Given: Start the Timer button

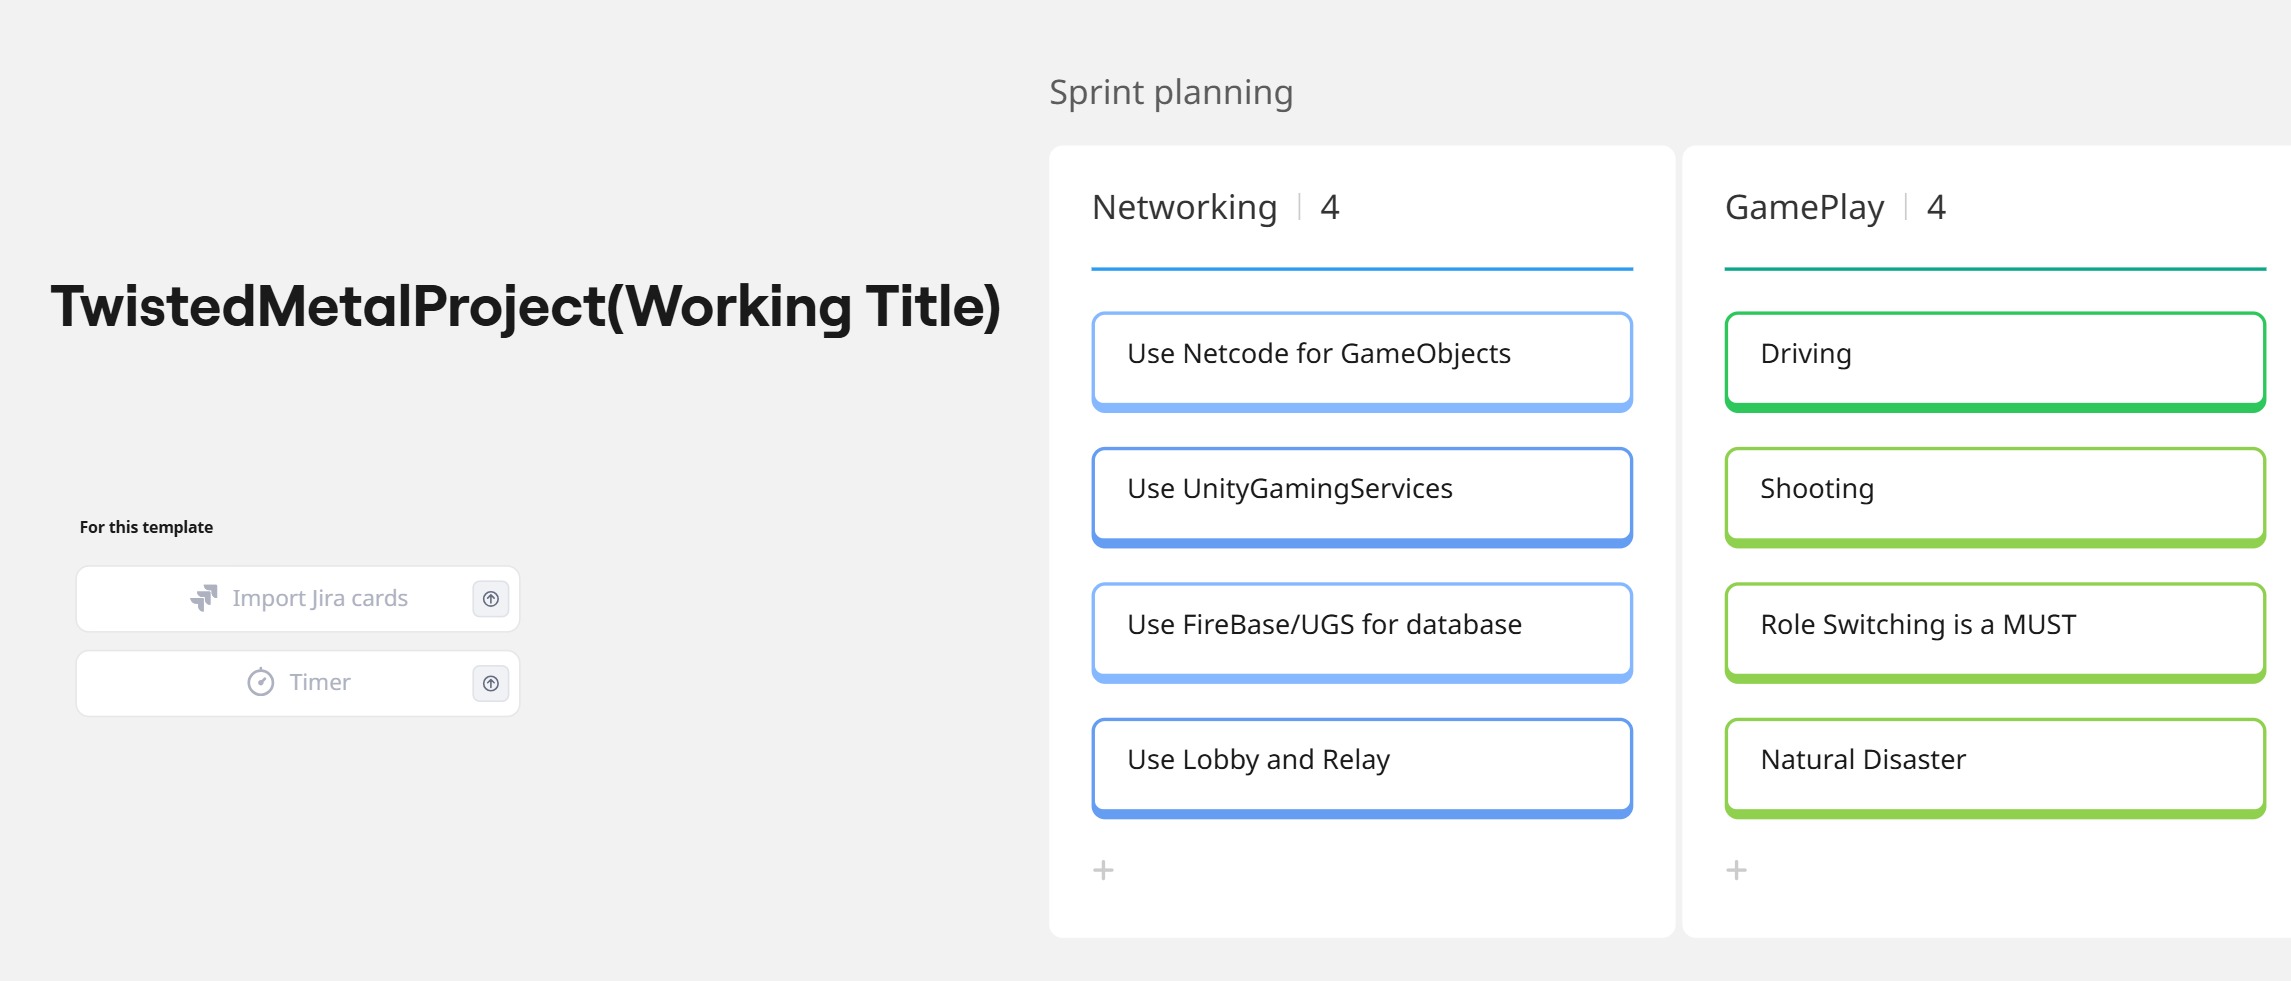Looking at the screenshot, I should (x=298, y=683).
